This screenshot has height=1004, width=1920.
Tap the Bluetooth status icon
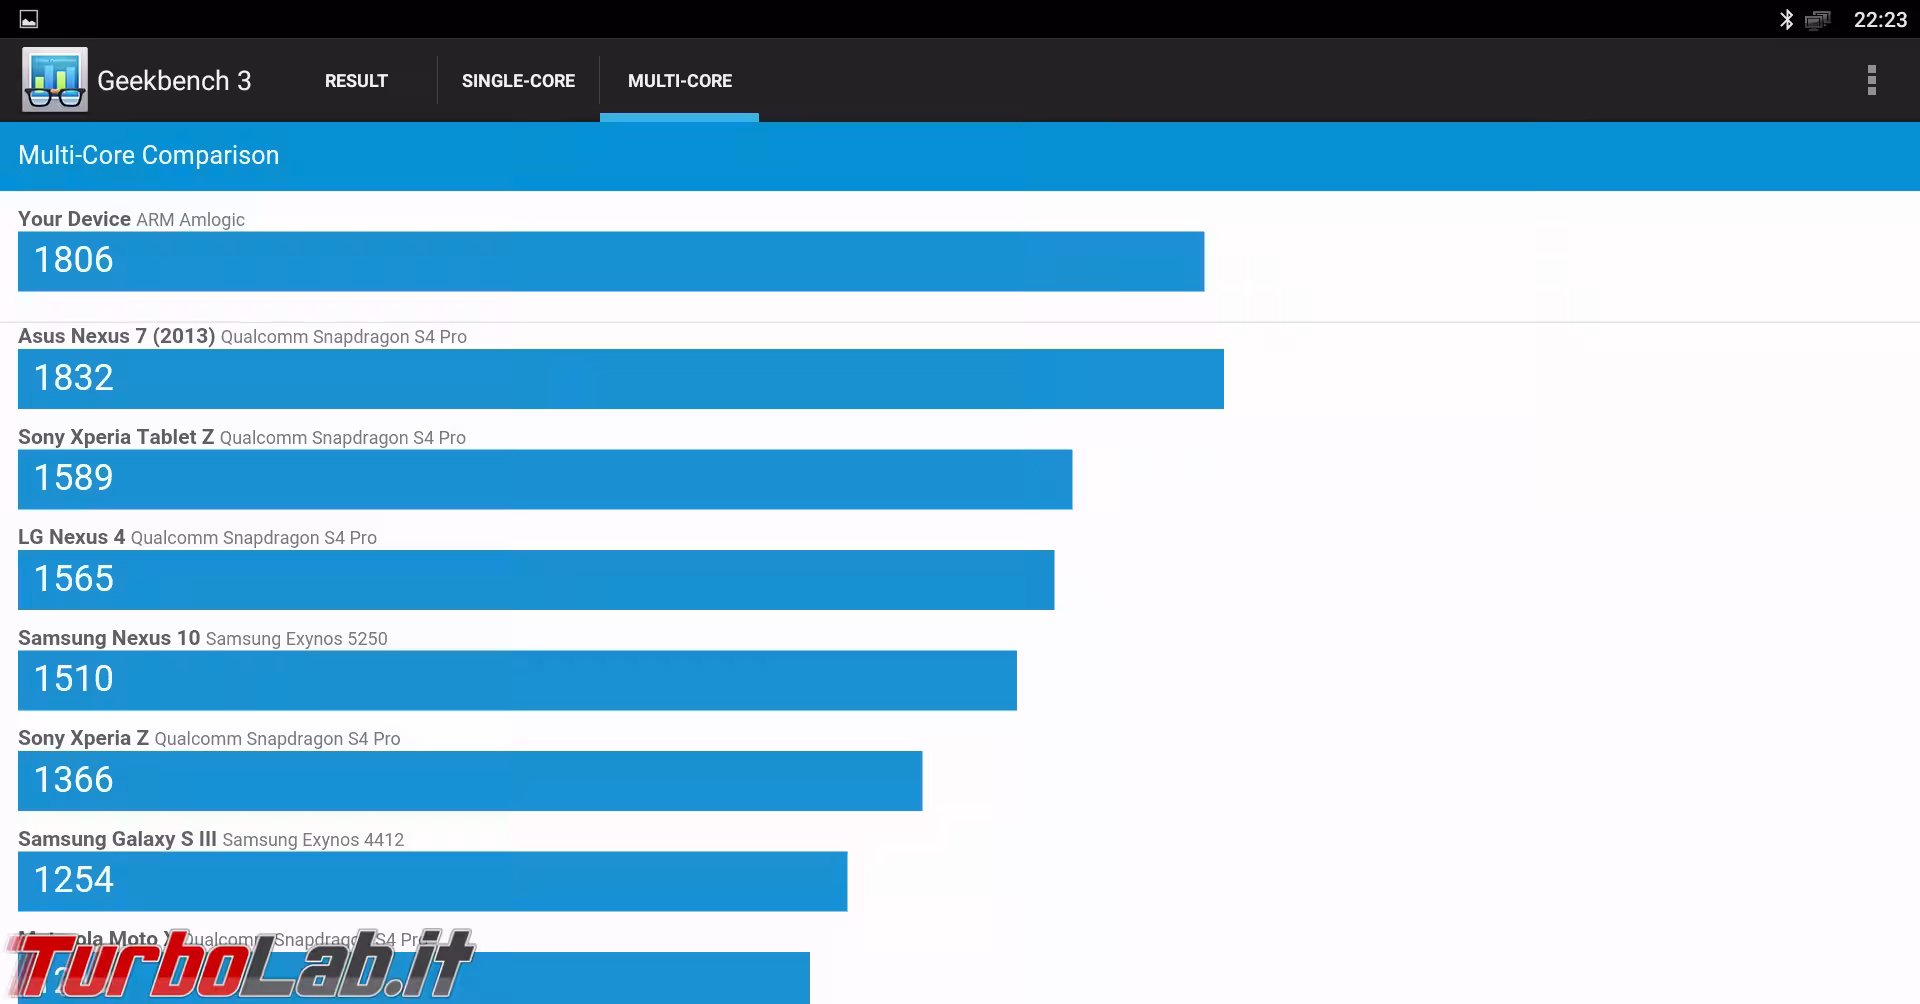(1786, 20)
